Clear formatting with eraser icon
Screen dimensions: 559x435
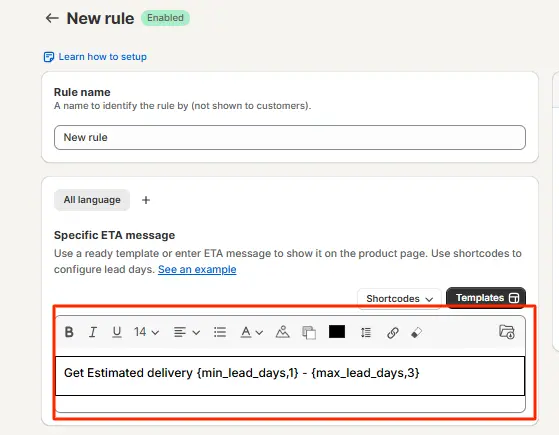[416, 333]
